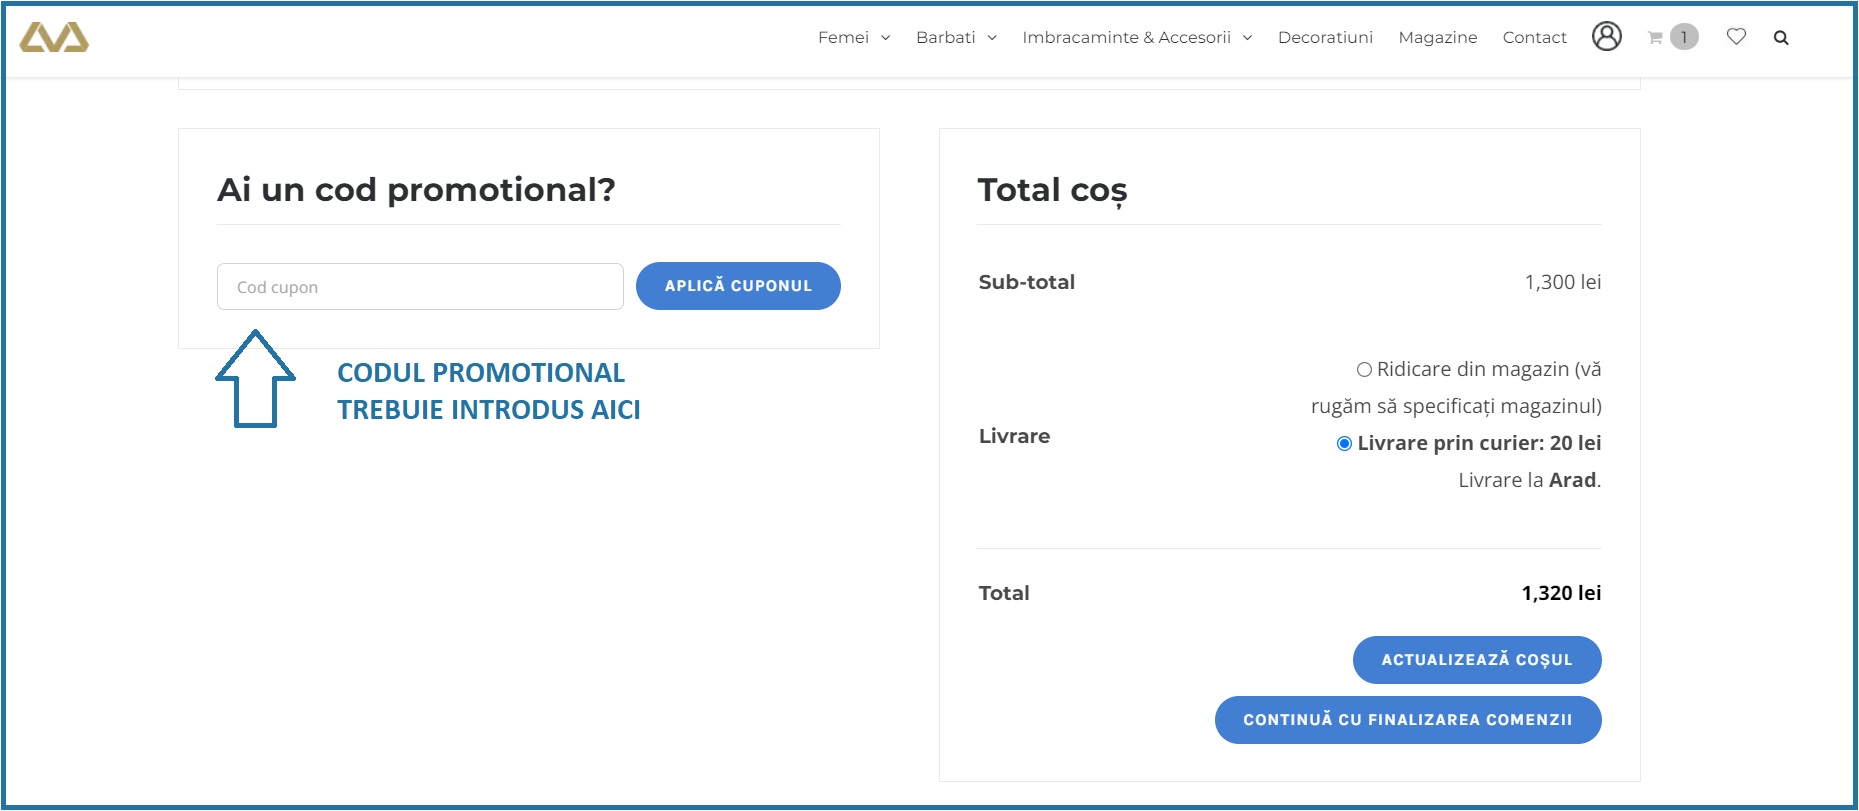Click the 1,300 lei sub-total value
Image resolution: width=1859 pixels, height=811 pixels.
[x=1562, y=282]
